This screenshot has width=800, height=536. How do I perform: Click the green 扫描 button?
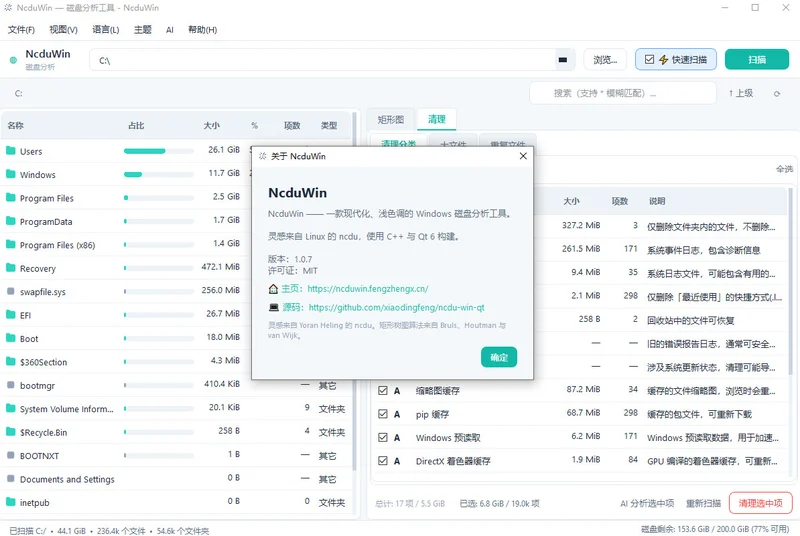coord(757,60)
